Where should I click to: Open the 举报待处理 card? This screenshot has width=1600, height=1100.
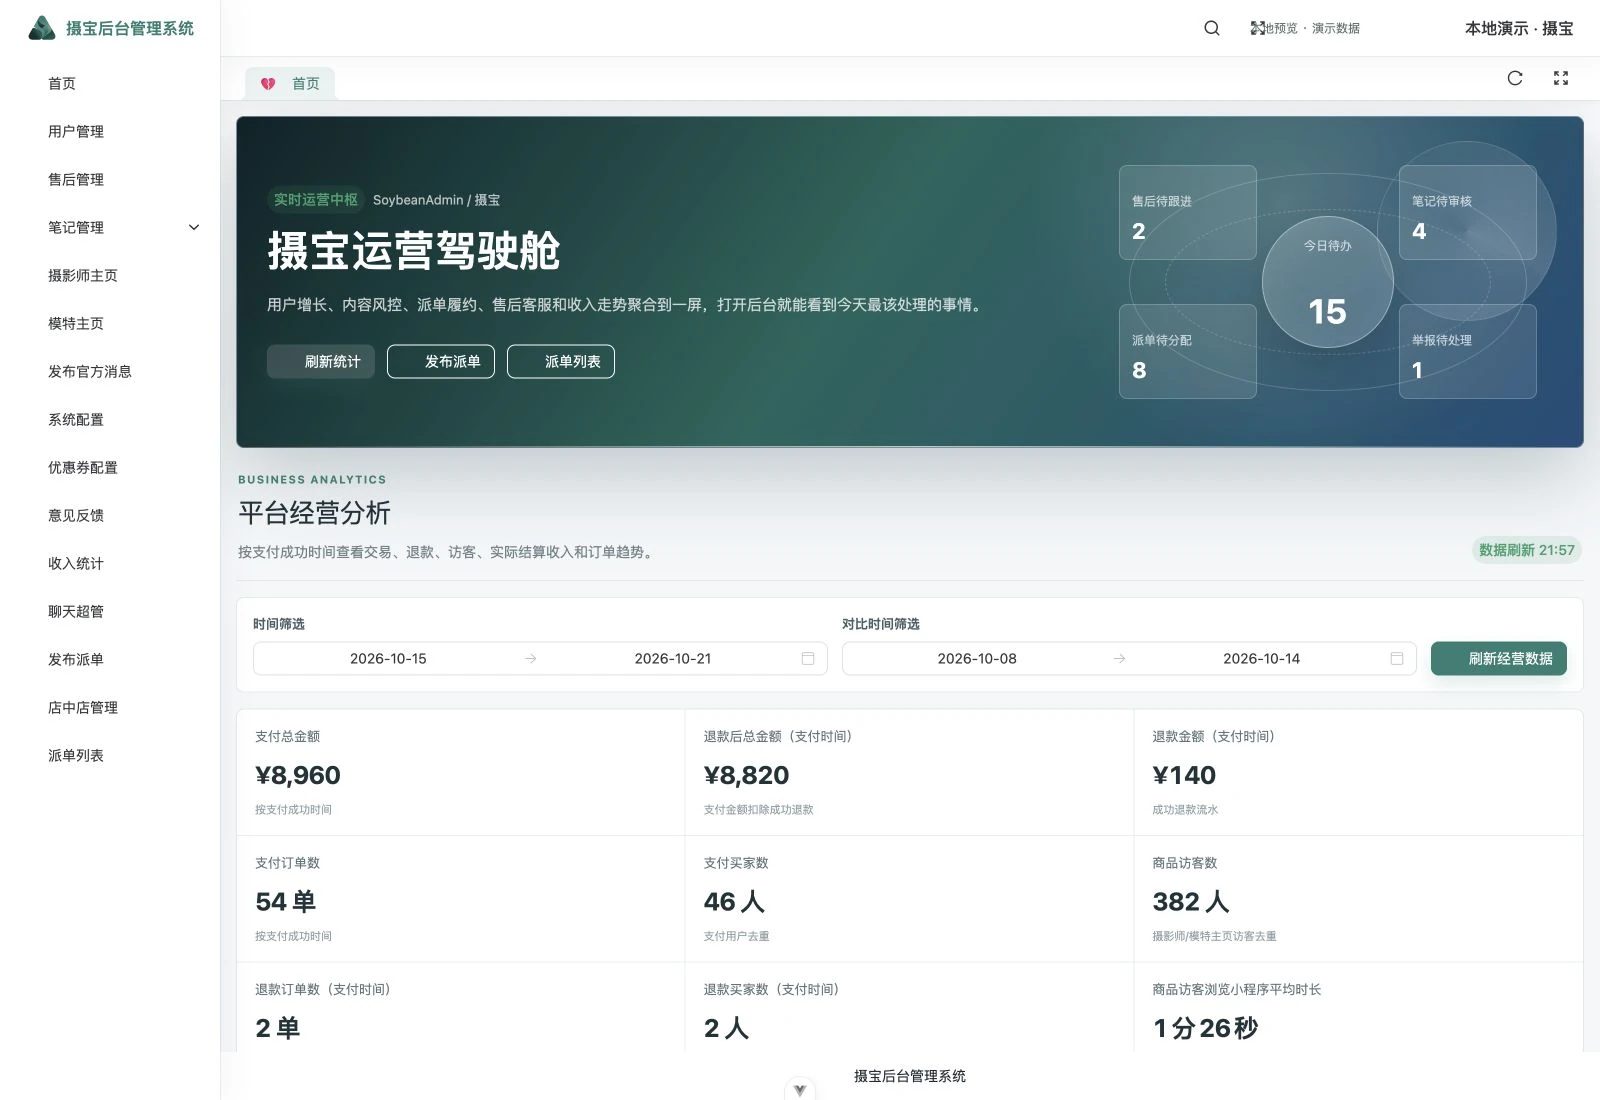click(x=1468, y=351)
